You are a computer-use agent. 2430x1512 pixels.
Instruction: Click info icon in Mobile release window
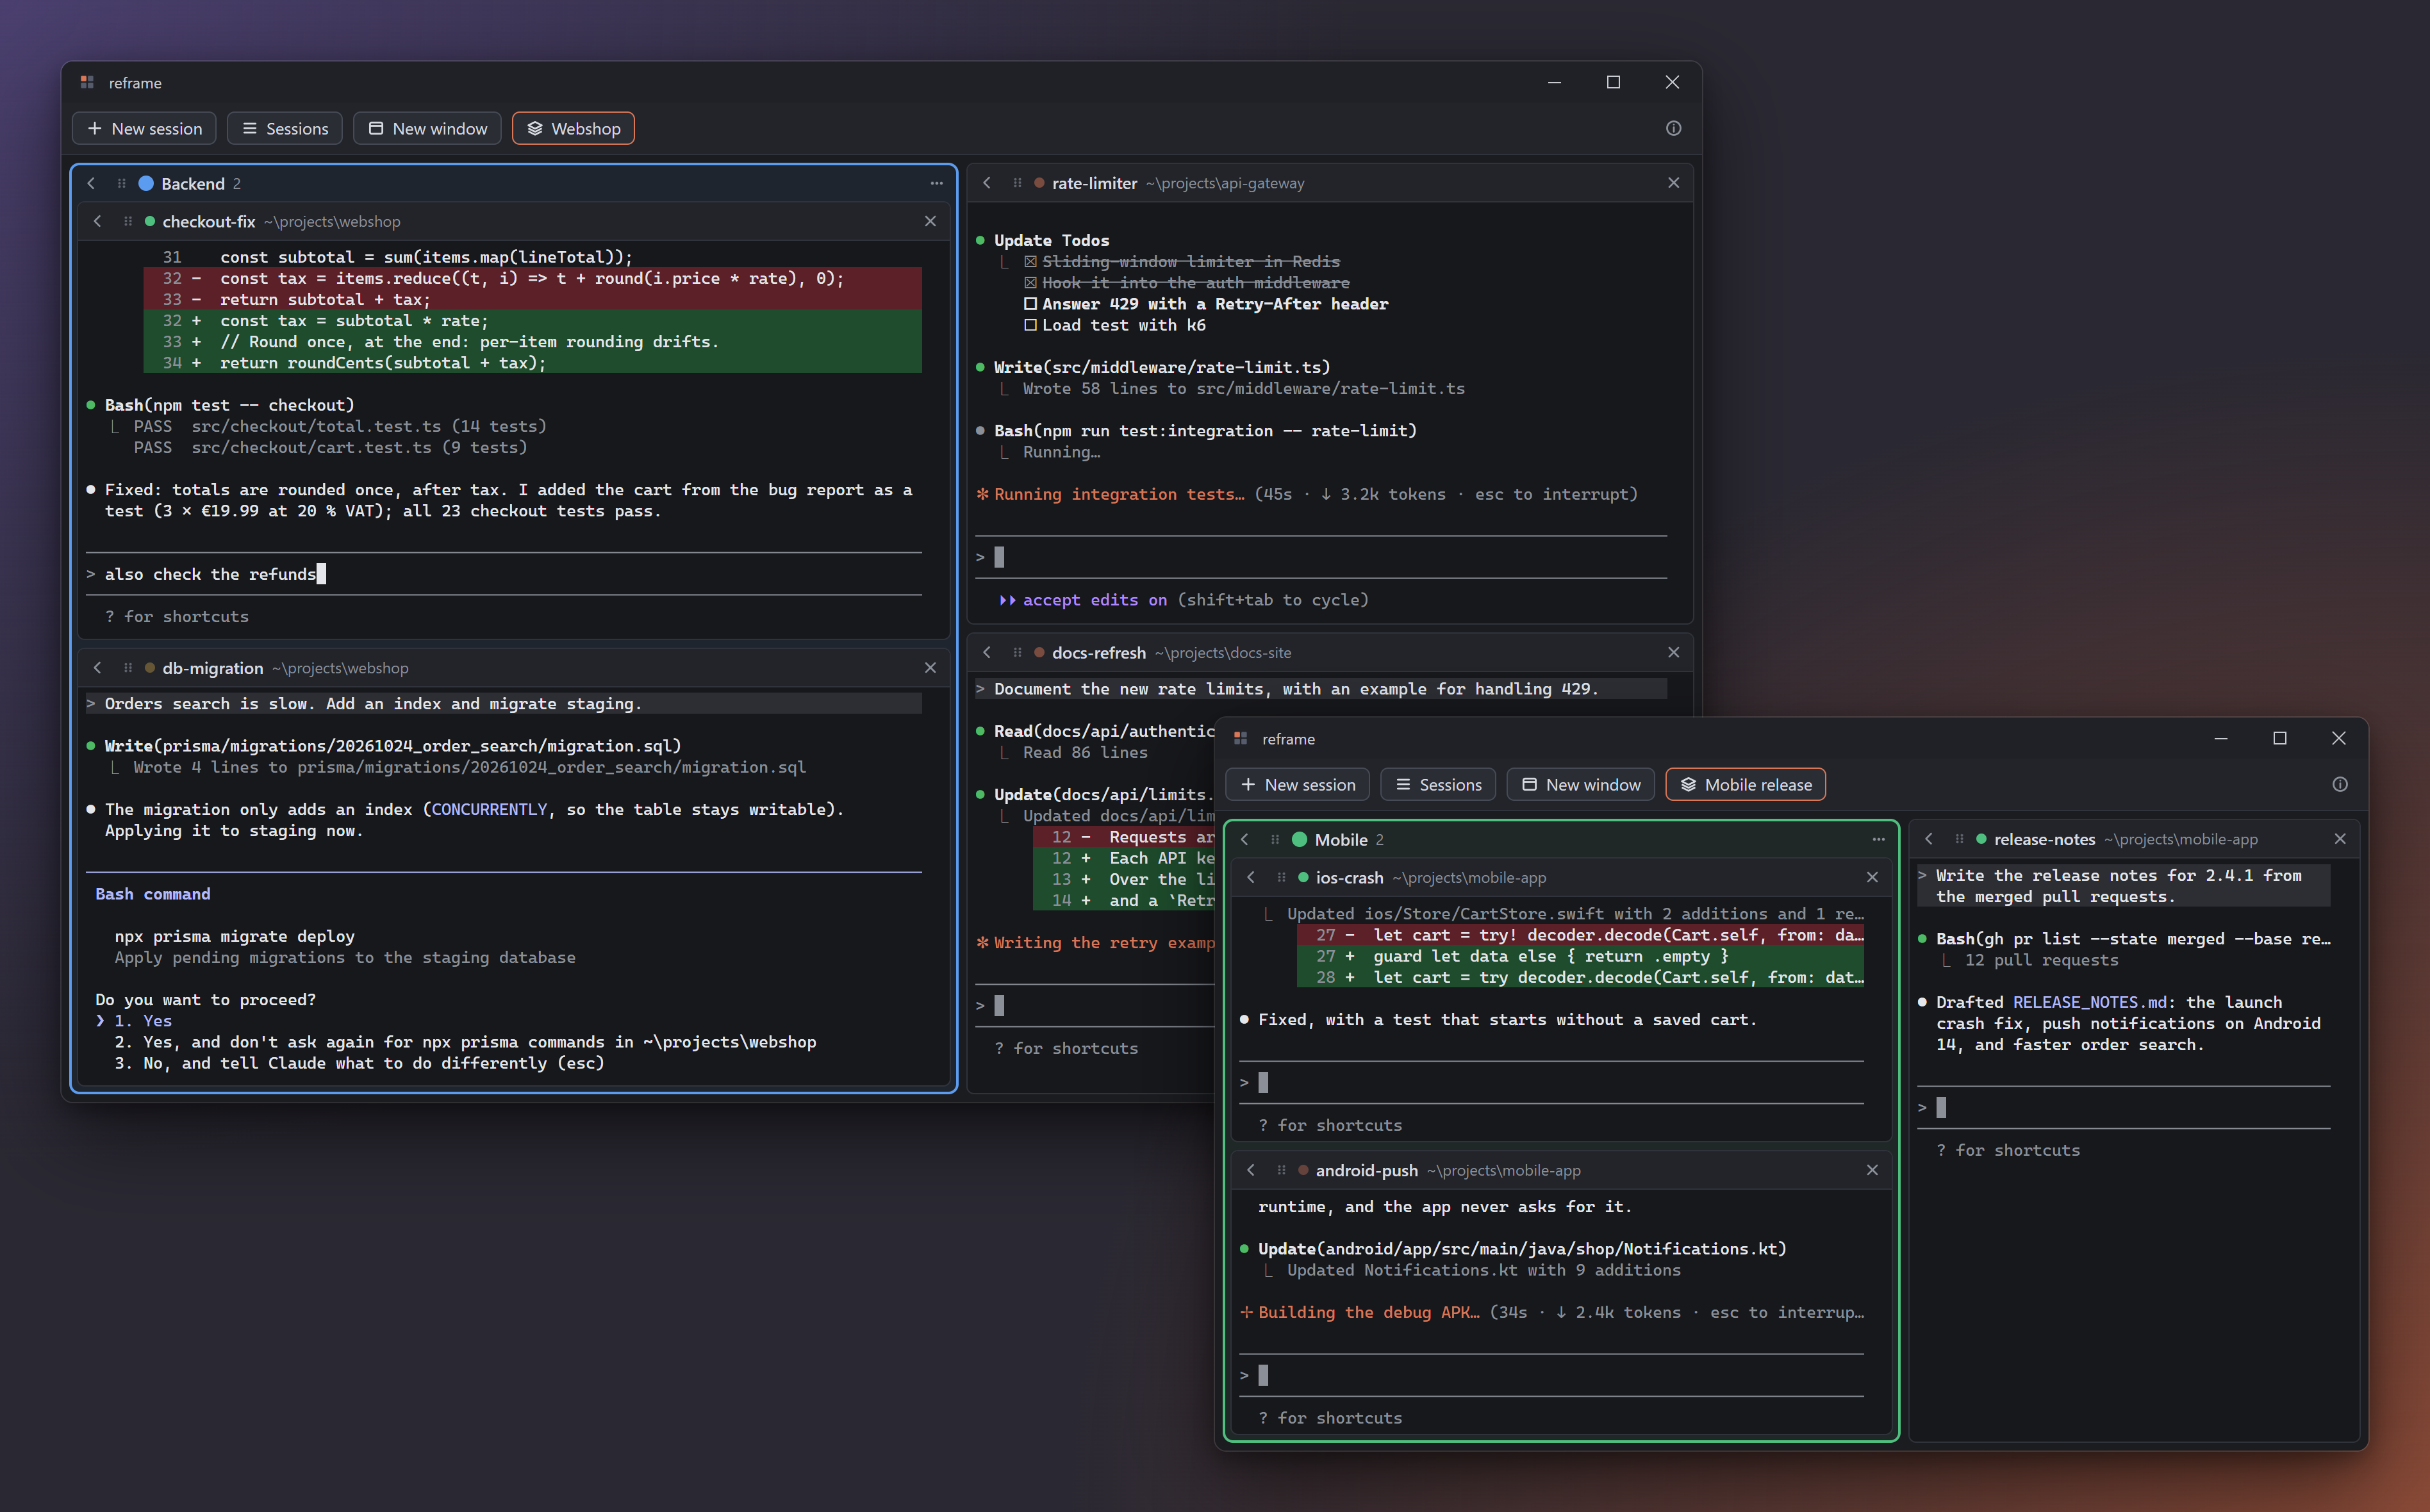[x=2339, y=784]
